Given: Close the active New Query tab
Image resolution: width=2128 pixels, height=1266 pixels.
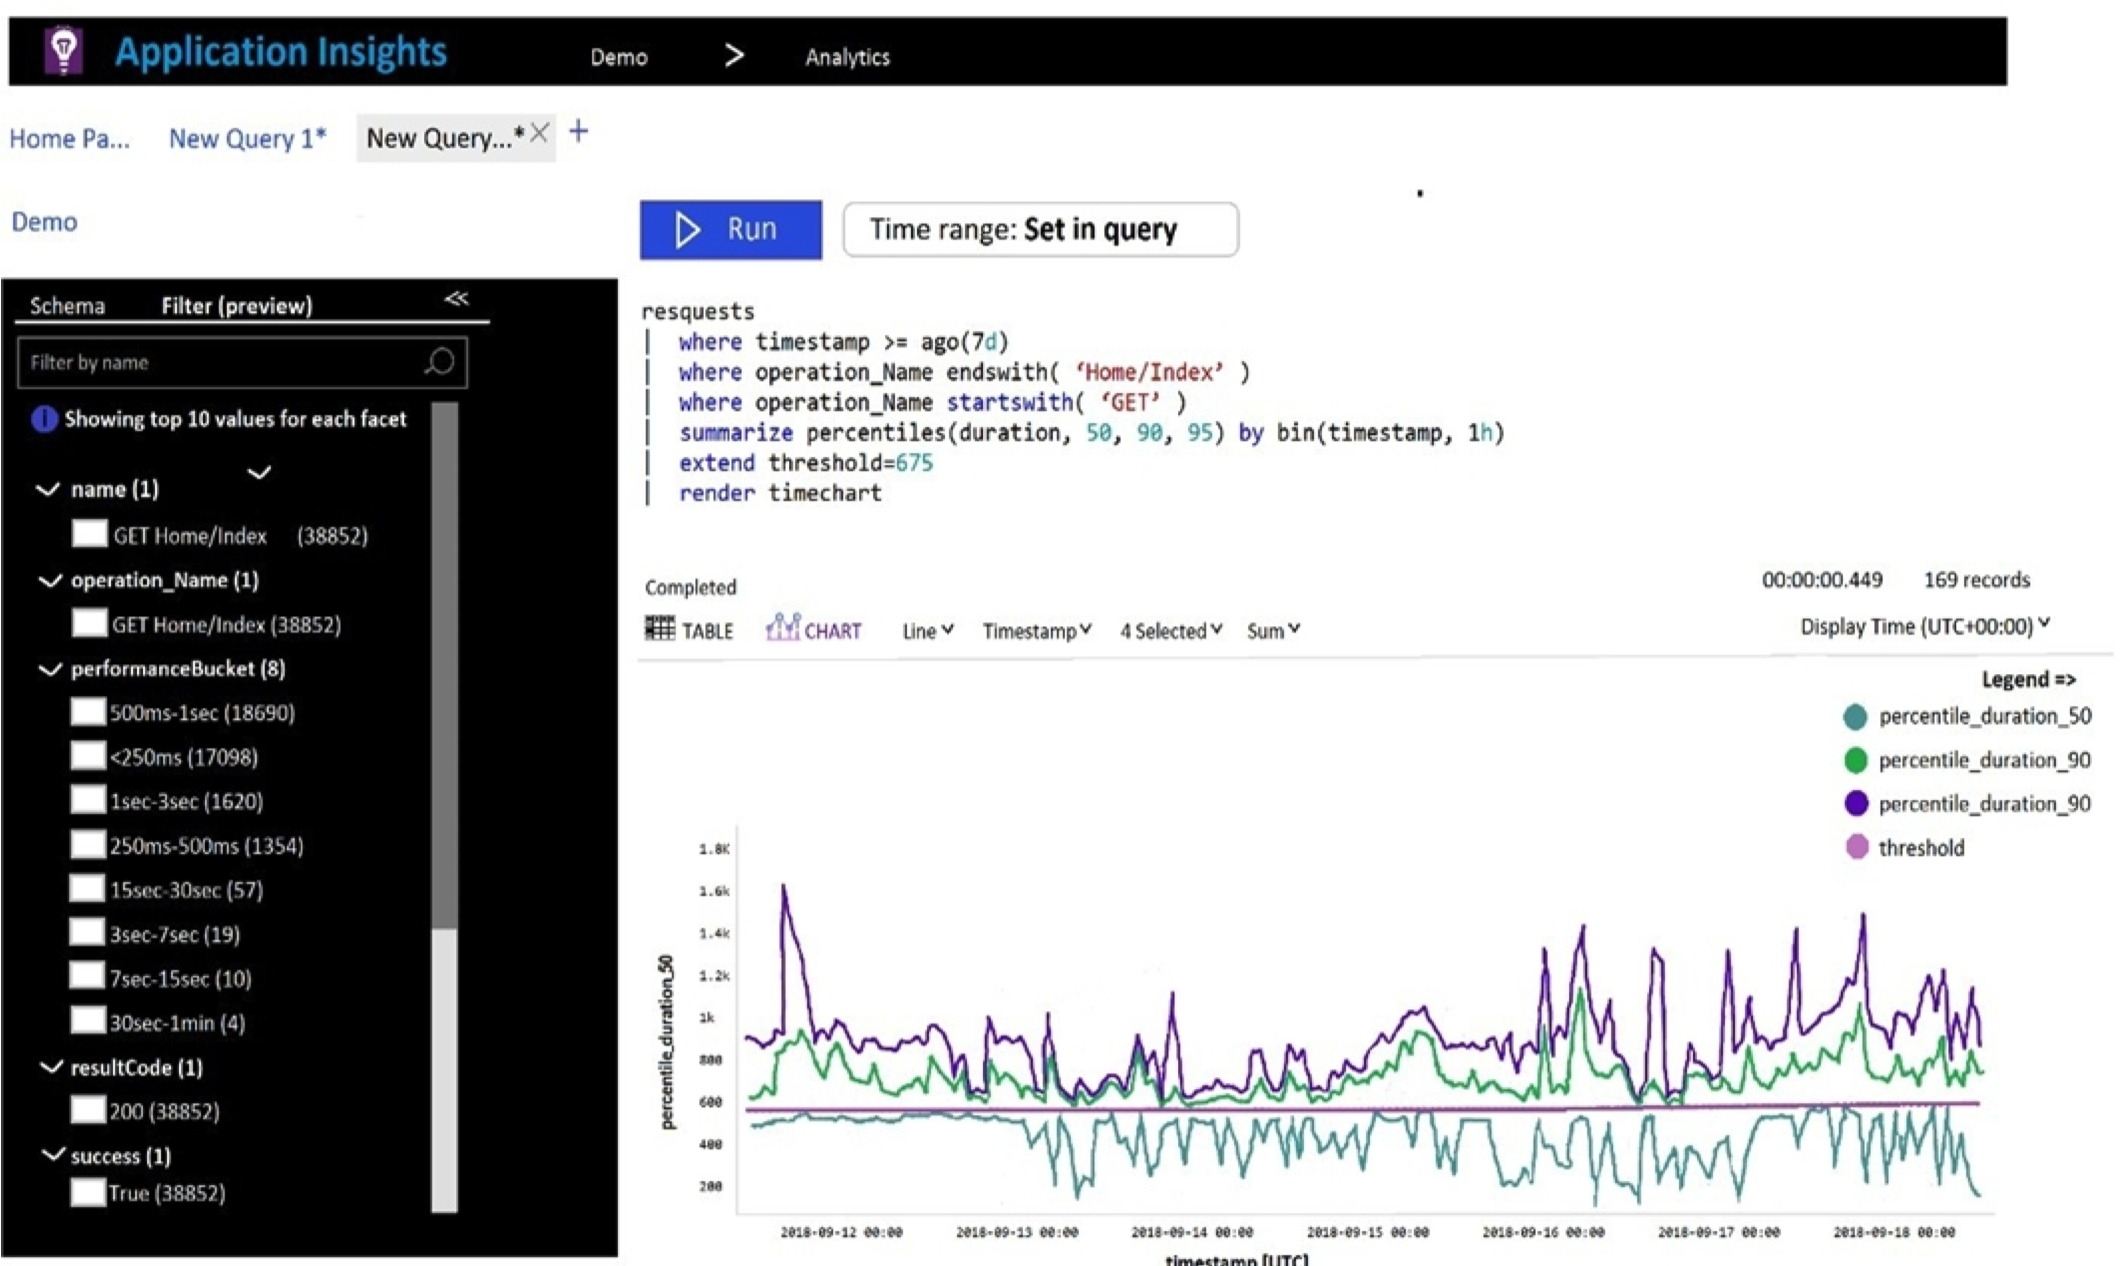Looking at the screenshot, I should 539,133.
